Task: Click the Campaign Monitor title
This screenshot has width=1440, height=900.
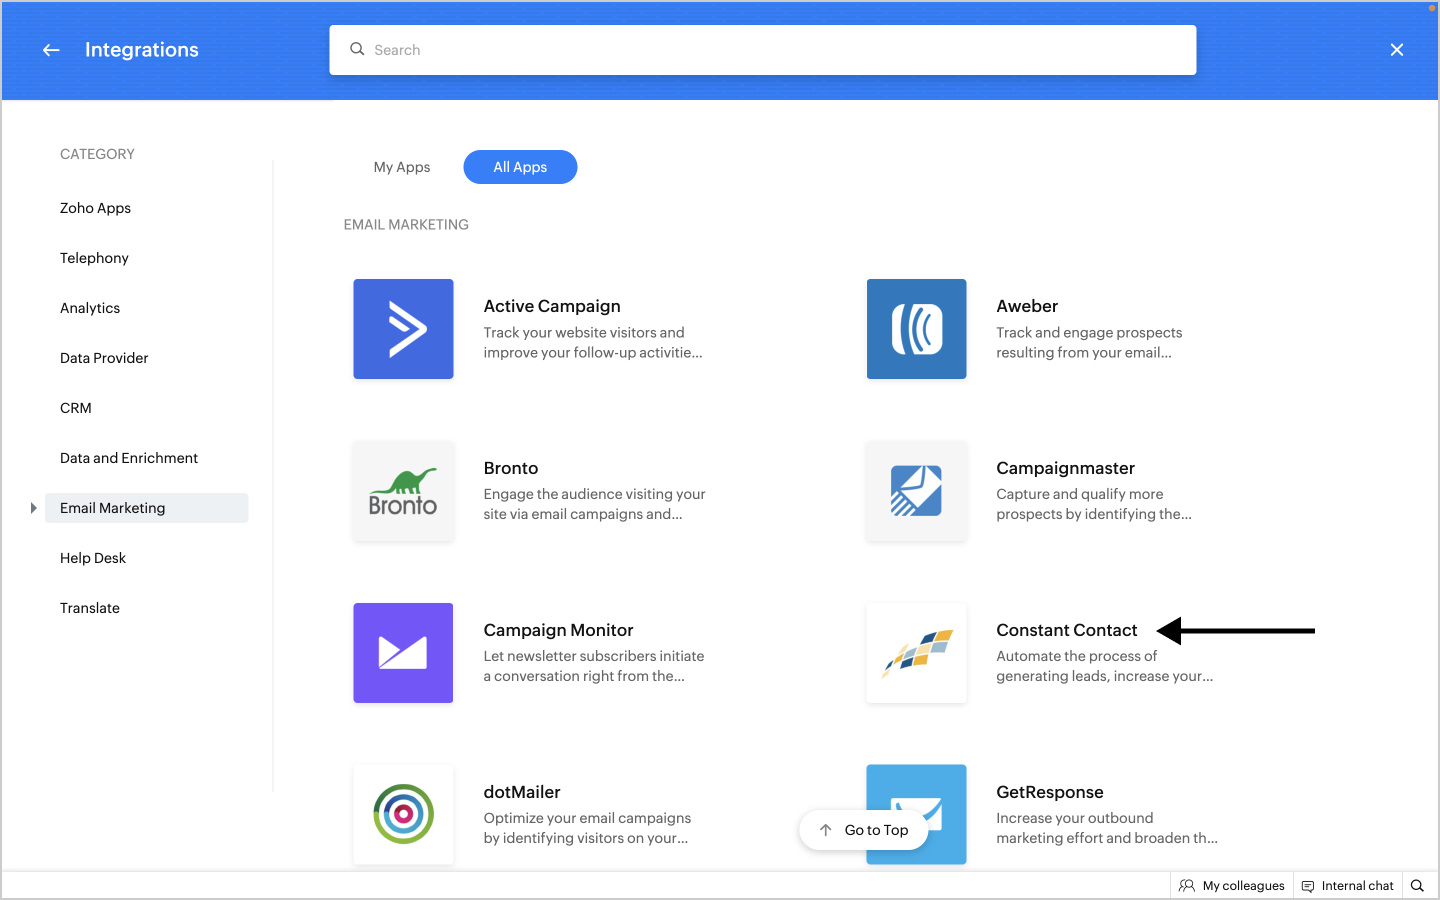Action: [x=559, y=630]
